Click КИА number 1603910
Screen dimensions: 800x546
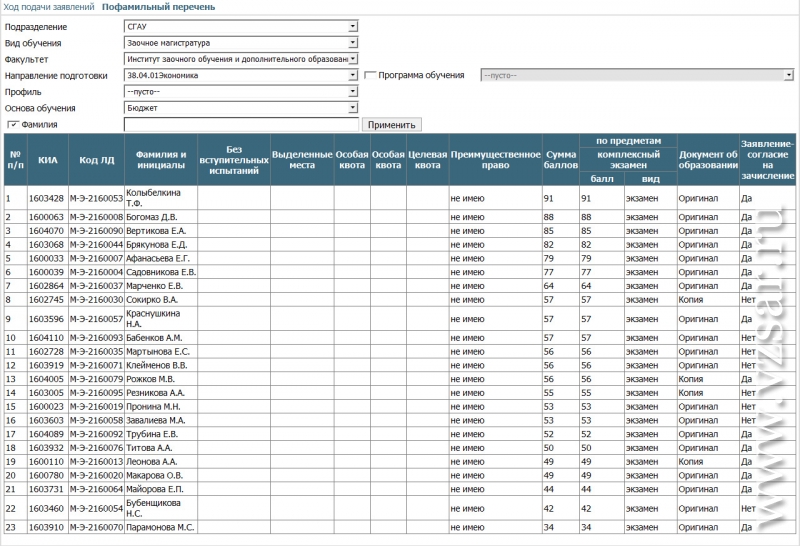coord(46,527)
